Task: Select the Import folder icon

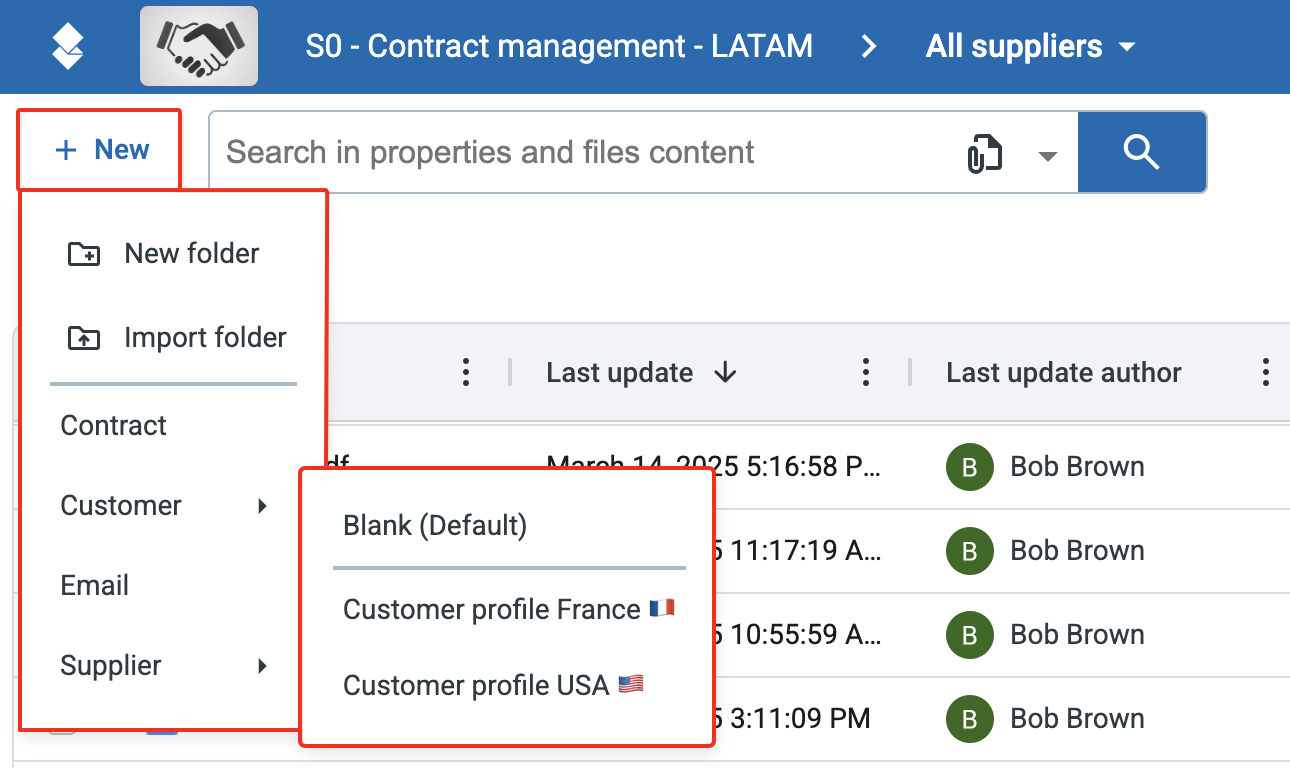Action: (85, 337)
